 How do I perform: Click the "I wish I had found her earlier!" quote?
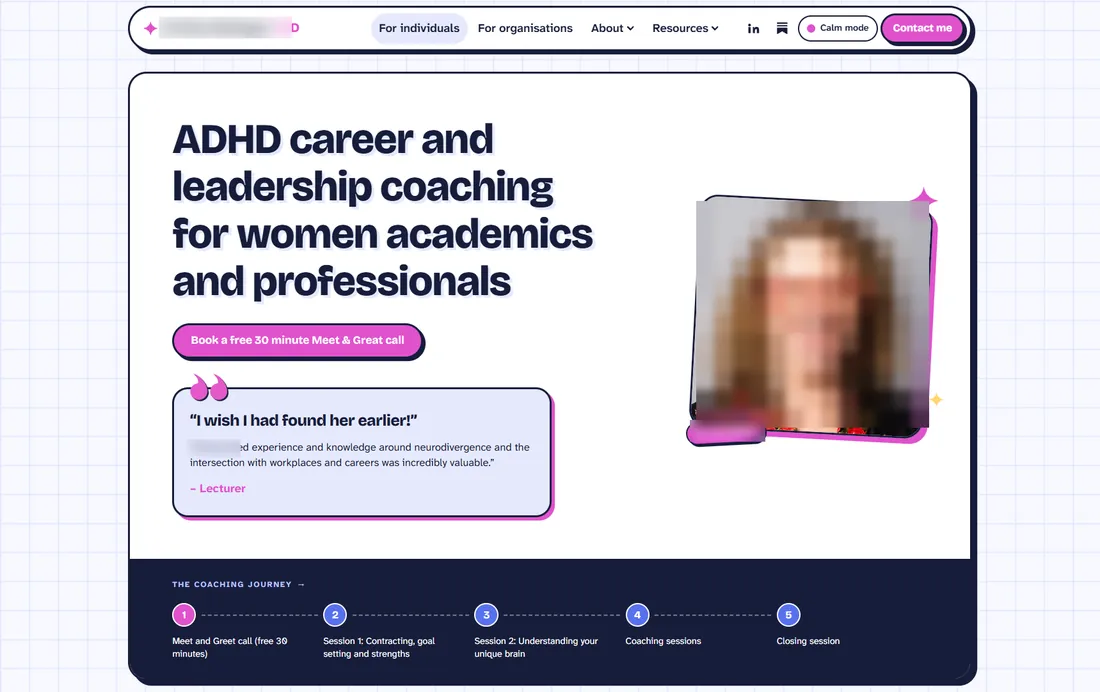tap(303, 420)
